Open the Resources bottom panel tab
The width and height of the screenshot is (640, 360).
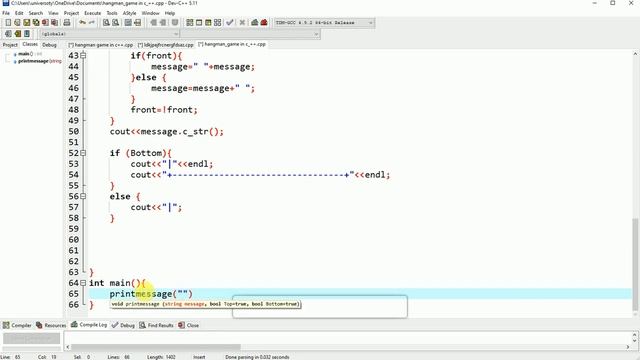tap(51, 325)
